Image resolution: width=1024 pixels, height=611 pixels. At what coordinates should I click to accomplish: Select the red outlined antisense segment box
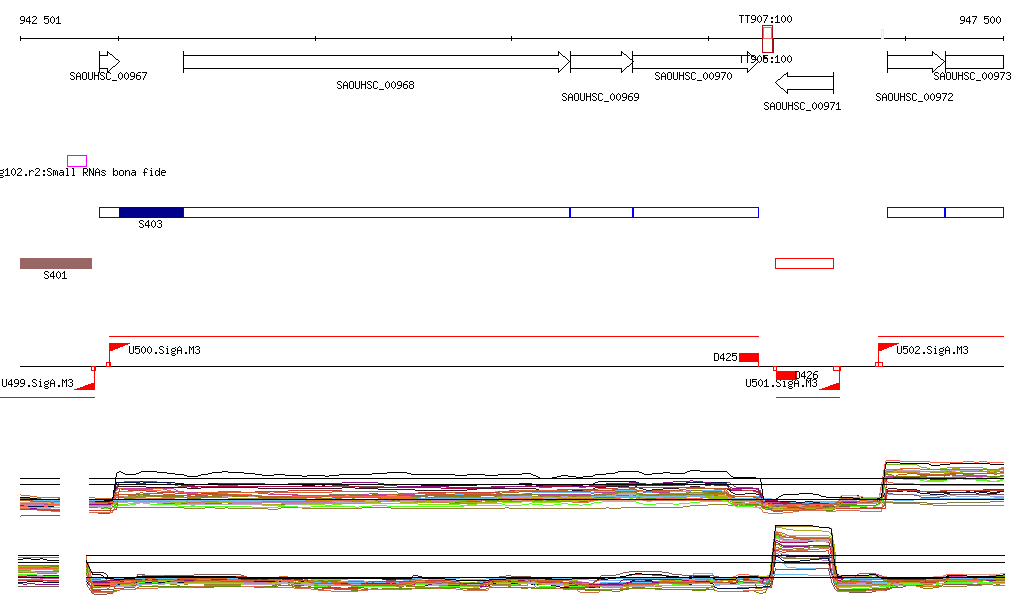coord(805,264)
